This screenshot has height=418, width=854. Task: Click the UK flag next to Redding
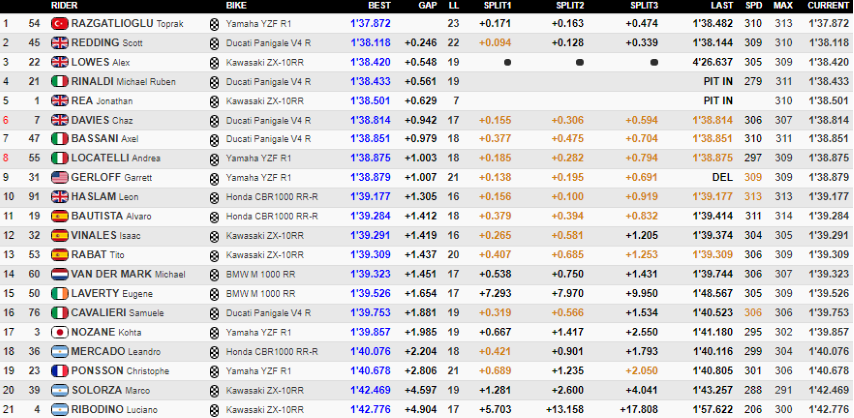click(59, 43)
